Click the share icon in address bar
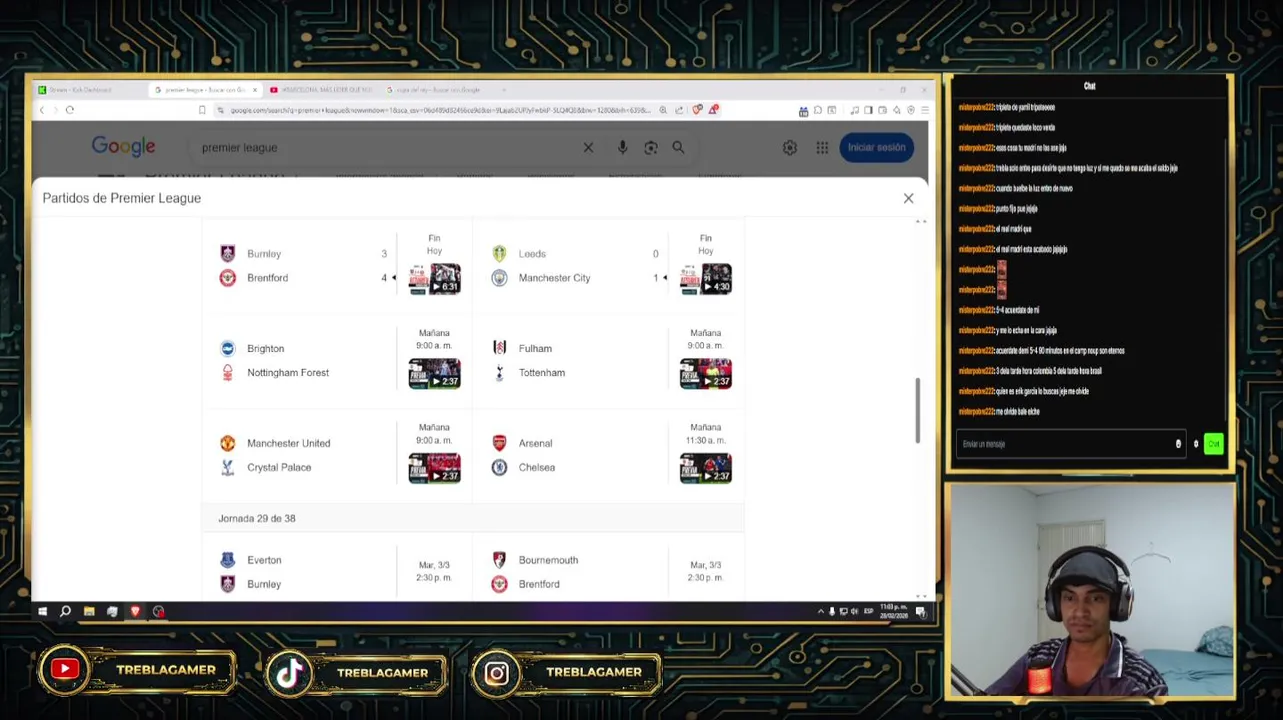 tap(680, 110)
